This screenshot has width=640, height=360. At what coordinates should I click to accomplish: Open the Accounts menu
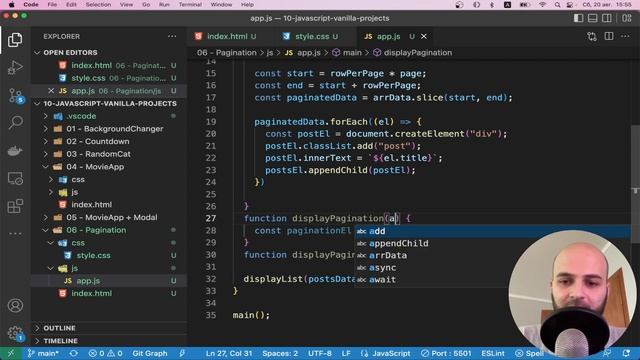point(15,305)
